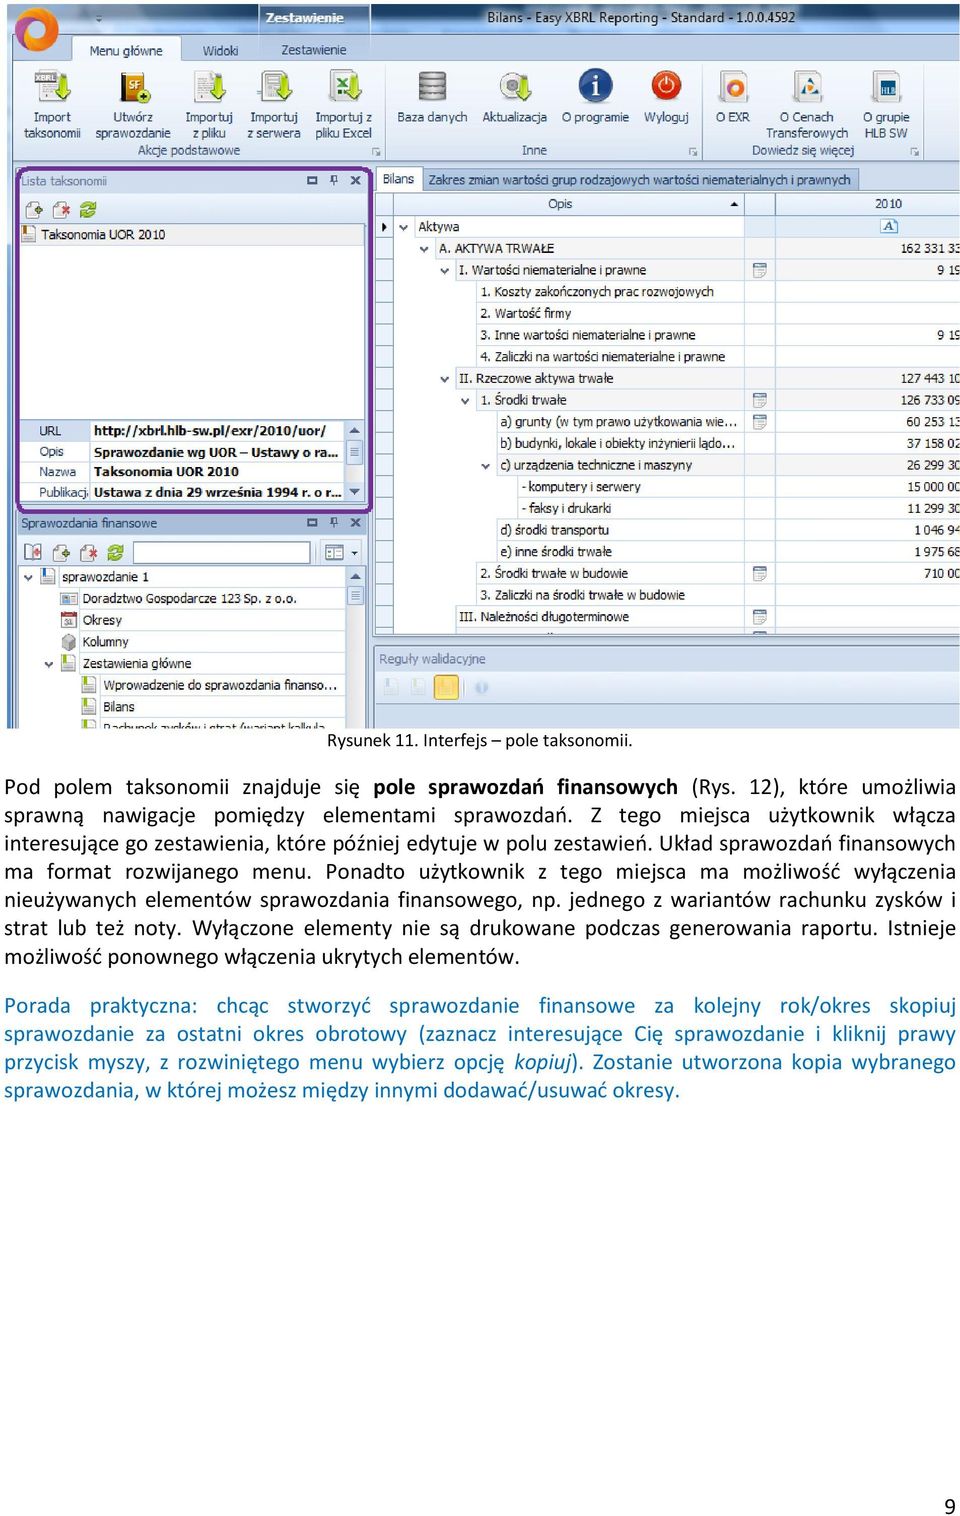Open Bilans in Zestawienia główne tree
The width and height of the screenshot is (960, 1516).
pyautogui.click(x=118, y=707)
